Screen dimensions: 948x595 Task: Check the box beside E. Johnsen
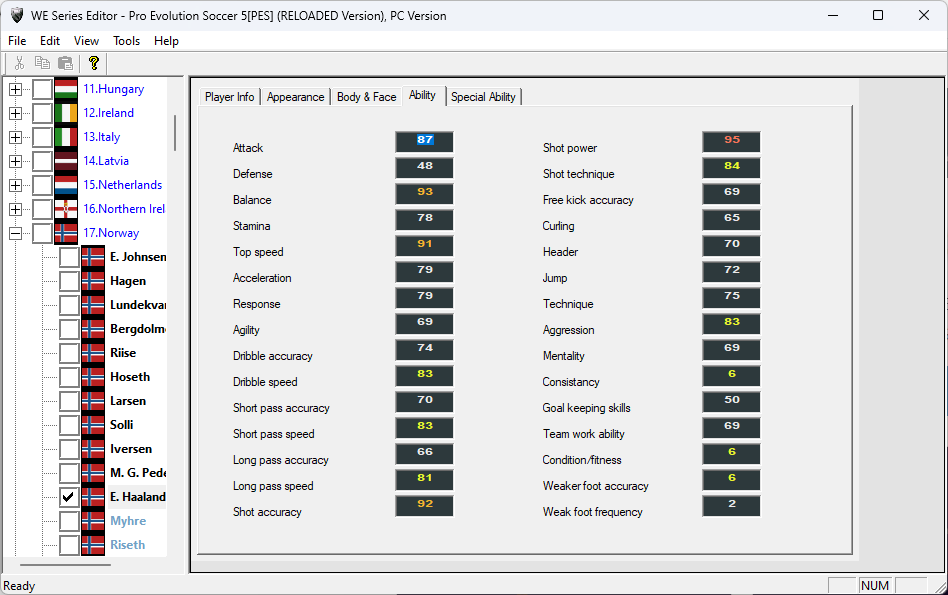click(x=69, y=257)
